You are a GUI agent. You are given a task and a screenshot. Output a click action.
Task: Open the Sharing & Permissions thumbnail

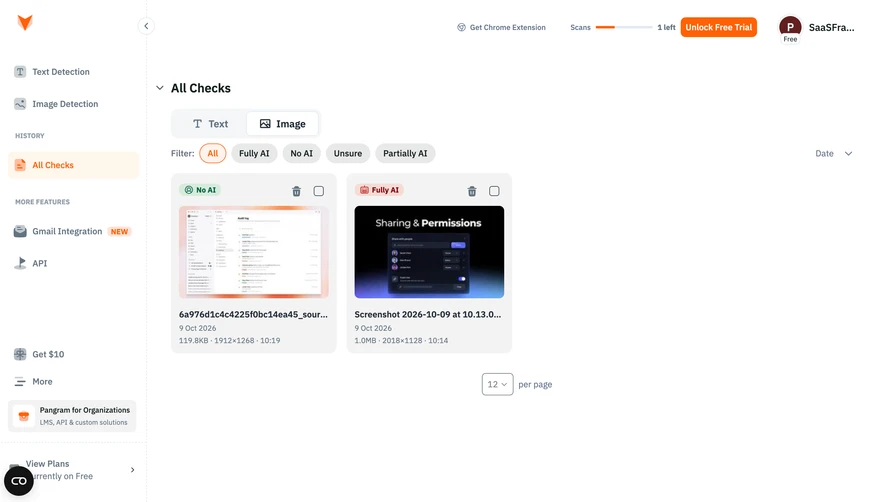click(x=429, y=252)
